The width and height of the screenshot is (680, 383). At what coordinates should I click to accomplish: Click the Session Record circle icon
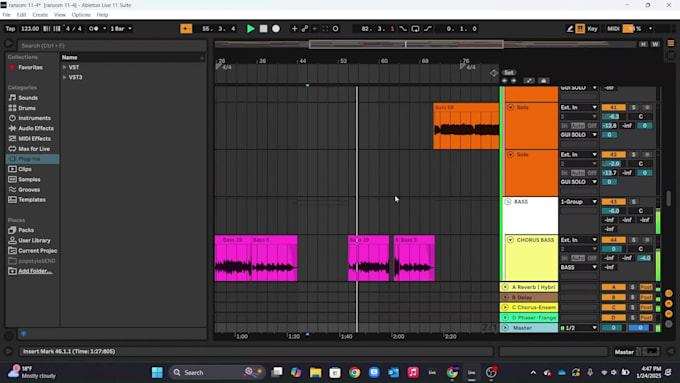pyautogui.click(x=335, y=29)
